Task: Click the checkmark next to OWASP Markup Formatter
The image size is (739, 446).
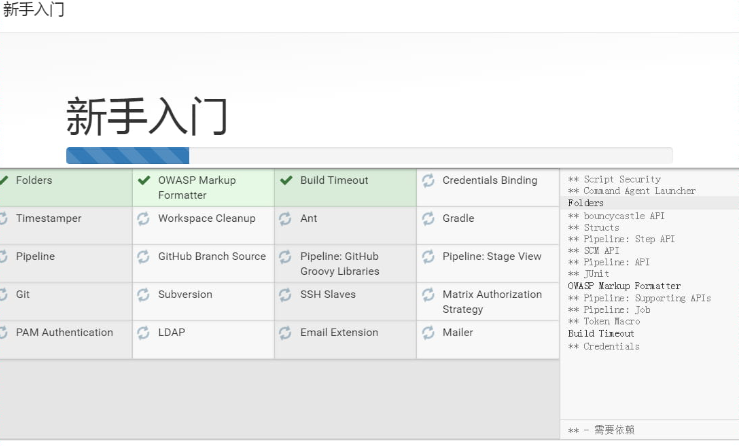Action: [144, 180]
